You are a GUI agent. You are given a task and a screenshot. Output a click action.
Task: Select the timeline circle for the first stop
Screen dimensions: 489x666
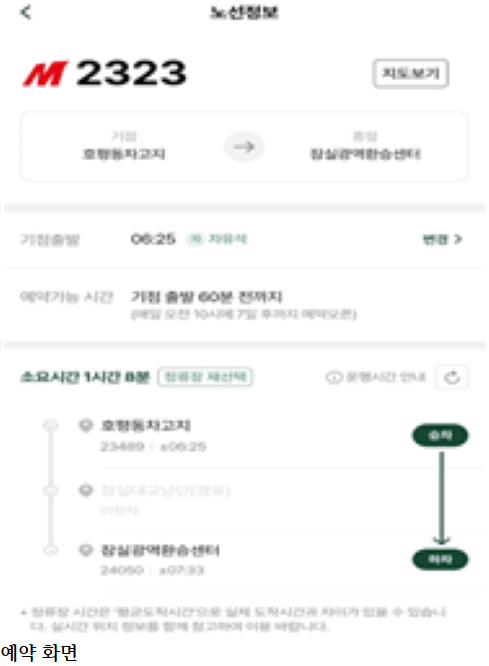tap(51, 426)
